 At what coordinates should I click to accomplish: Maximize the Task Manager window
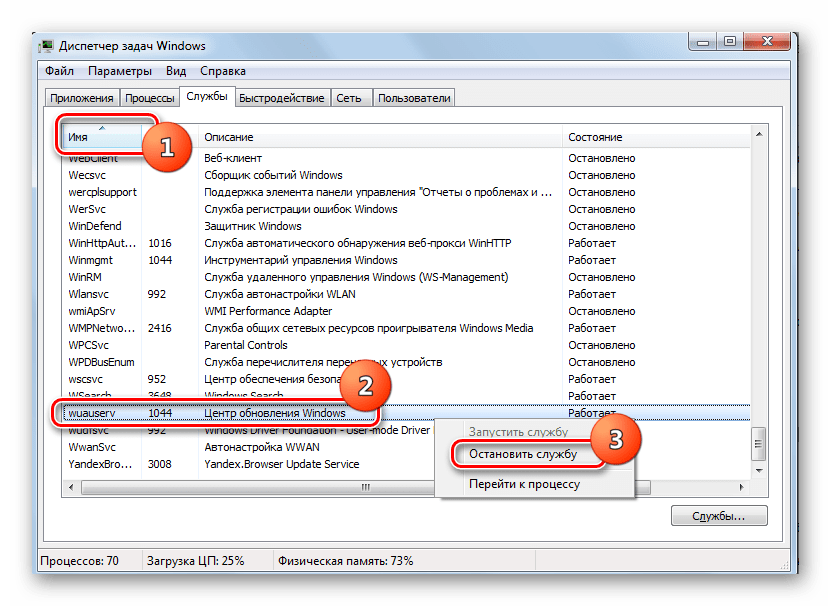(x=730, y=41)
